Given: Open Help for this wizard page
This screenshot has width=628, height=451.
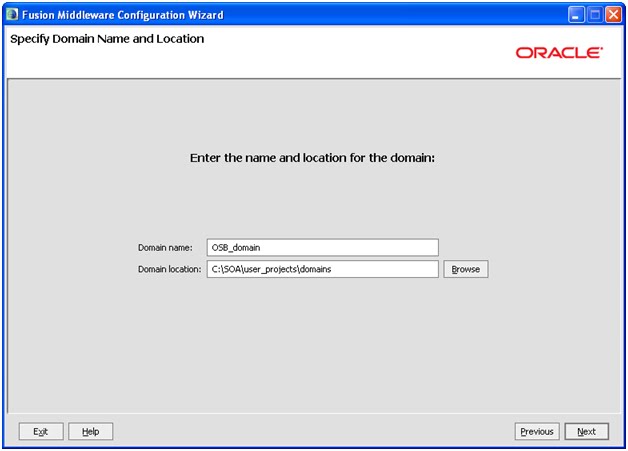Looking at the screenshot, I should pyautogui.click(x=91, y=431).
